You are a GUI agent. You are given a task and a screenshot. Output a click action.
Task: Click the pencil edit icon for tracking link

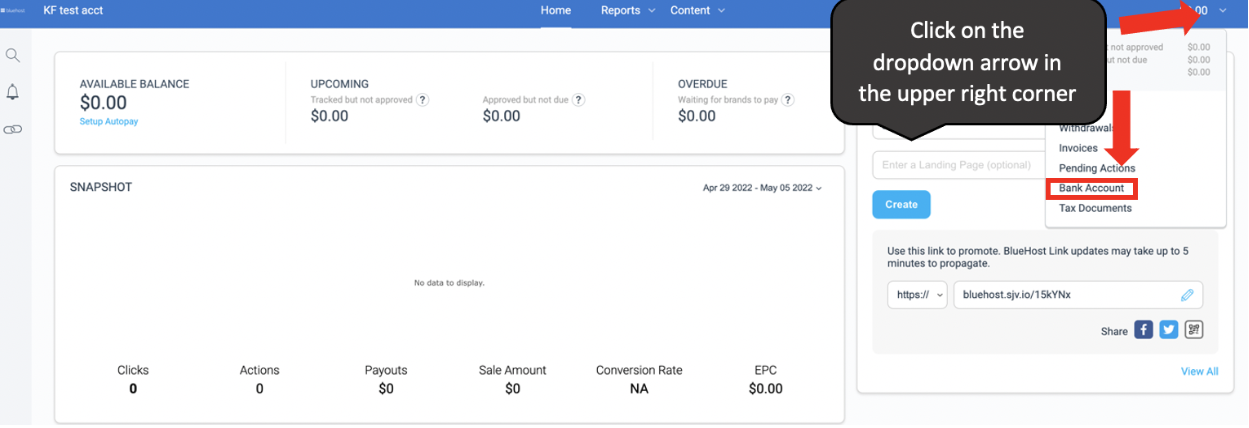tap(1187, 295)
